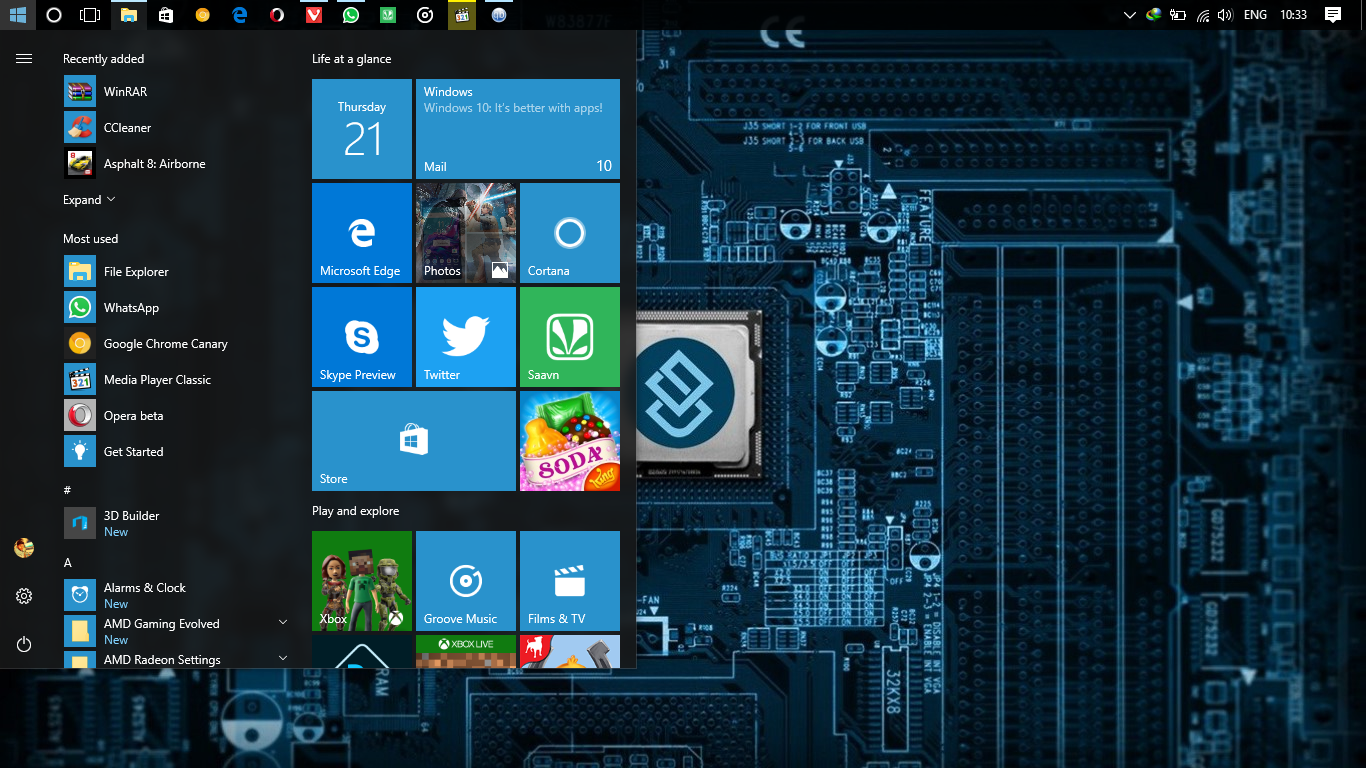Screen dimensions: 1366x768
Task: Expand the AMD Radeon Settings folder chevron
Action: (x=283, y=658)
